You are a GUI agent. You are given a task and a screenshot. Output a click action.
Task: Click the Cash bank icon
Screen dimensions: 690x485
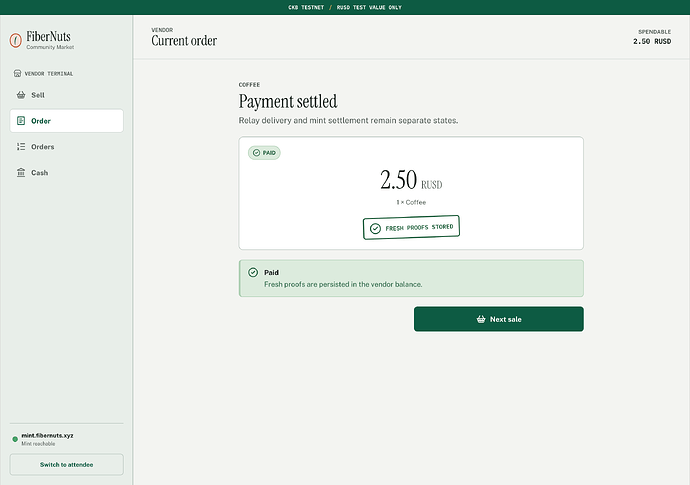21,173
